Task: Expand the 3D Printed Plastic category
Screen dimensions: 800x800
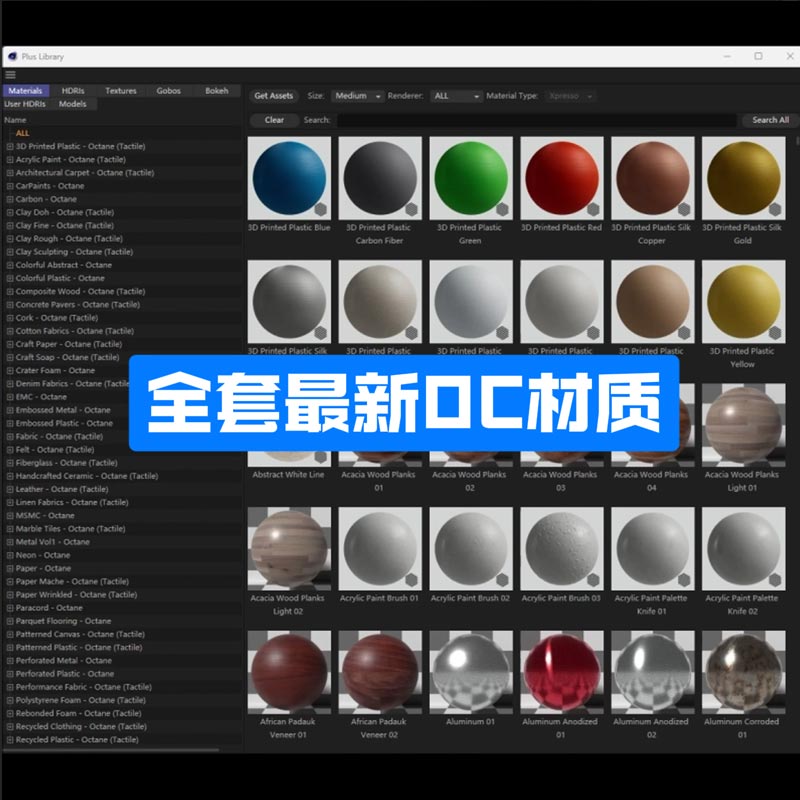Action: pos(10,147)
